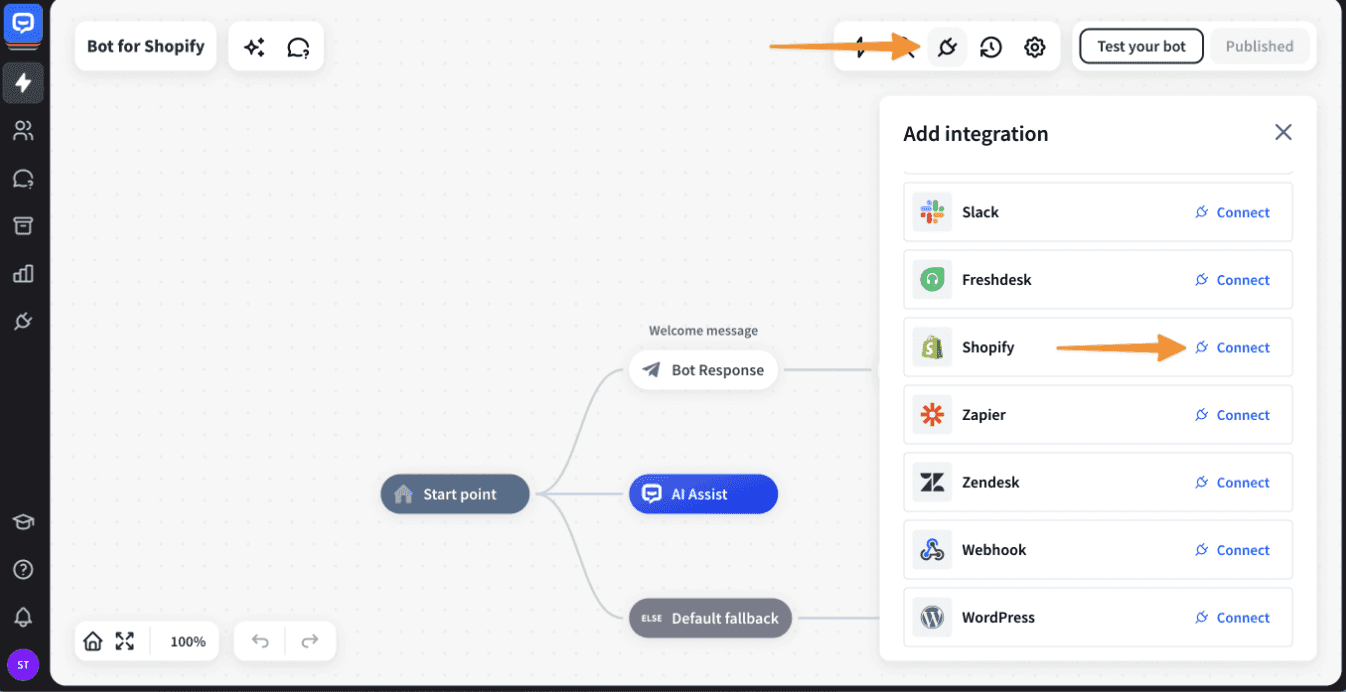Click the undo arrow
The image size is (1346, 692).
[260, 641]
